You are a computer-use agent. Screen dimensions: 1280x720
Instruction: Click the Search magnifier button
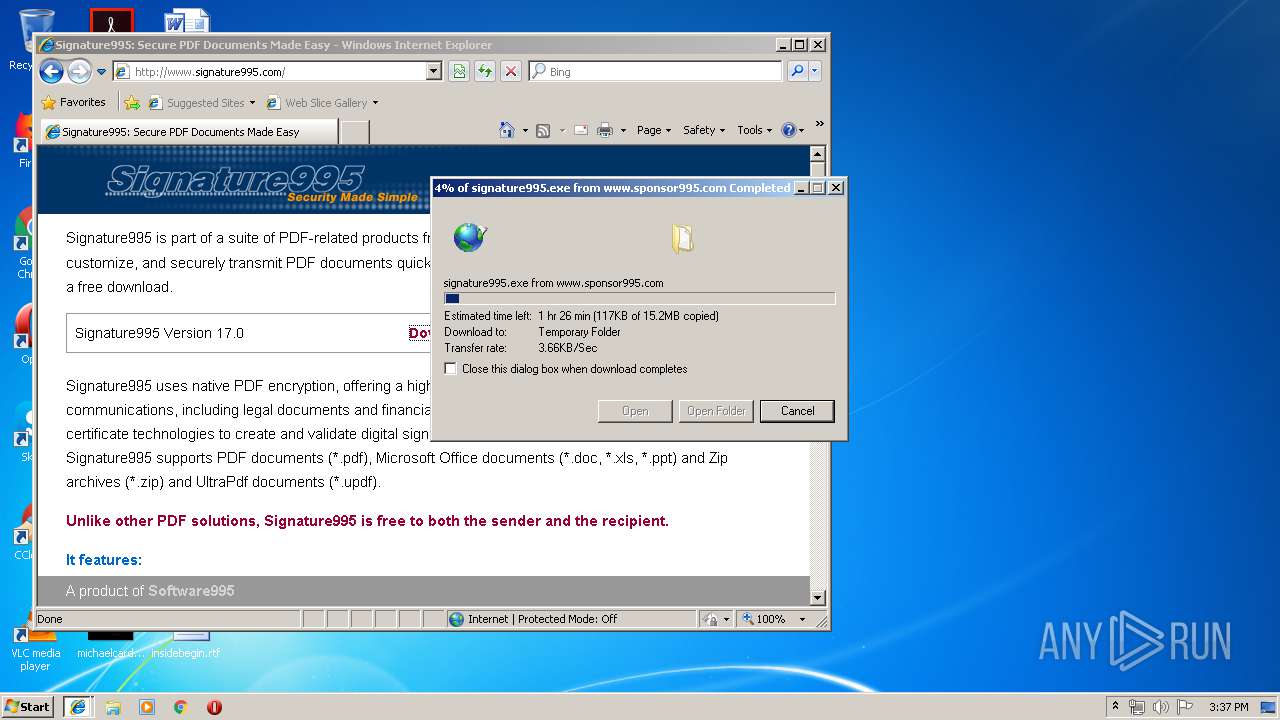797,71
